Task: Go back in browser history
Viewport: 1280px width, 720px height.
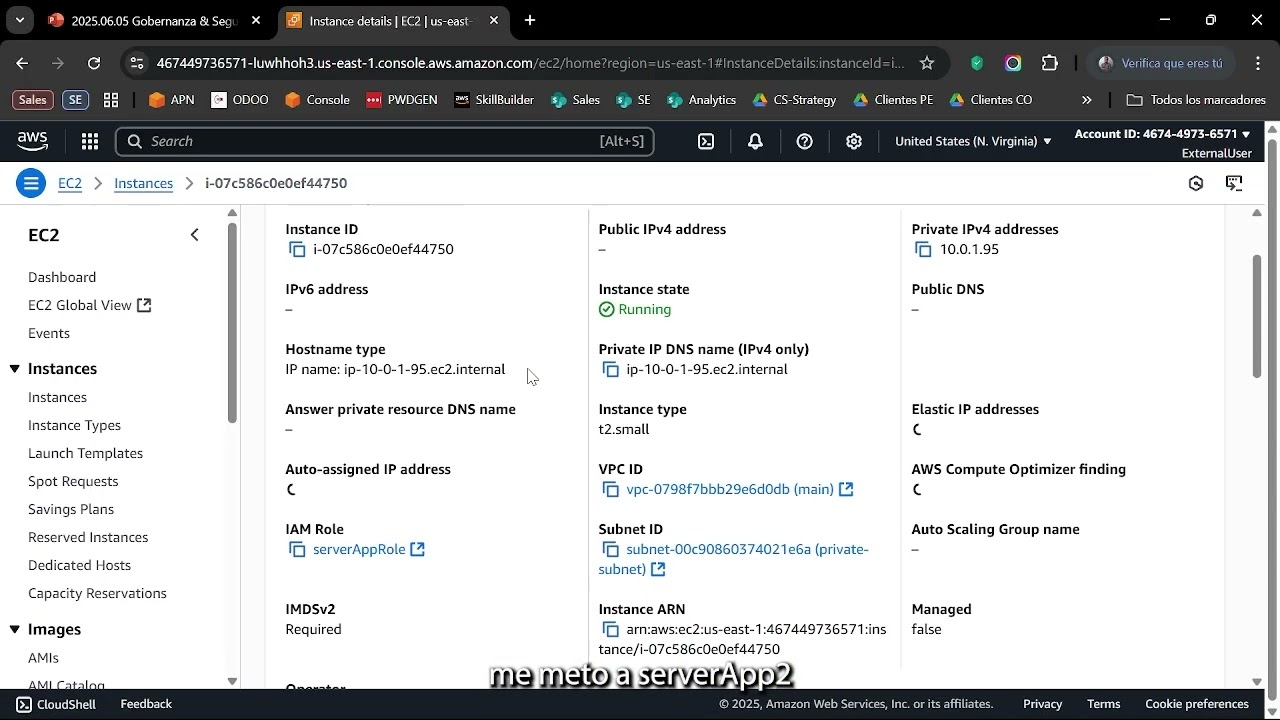Action: point(22,63)
